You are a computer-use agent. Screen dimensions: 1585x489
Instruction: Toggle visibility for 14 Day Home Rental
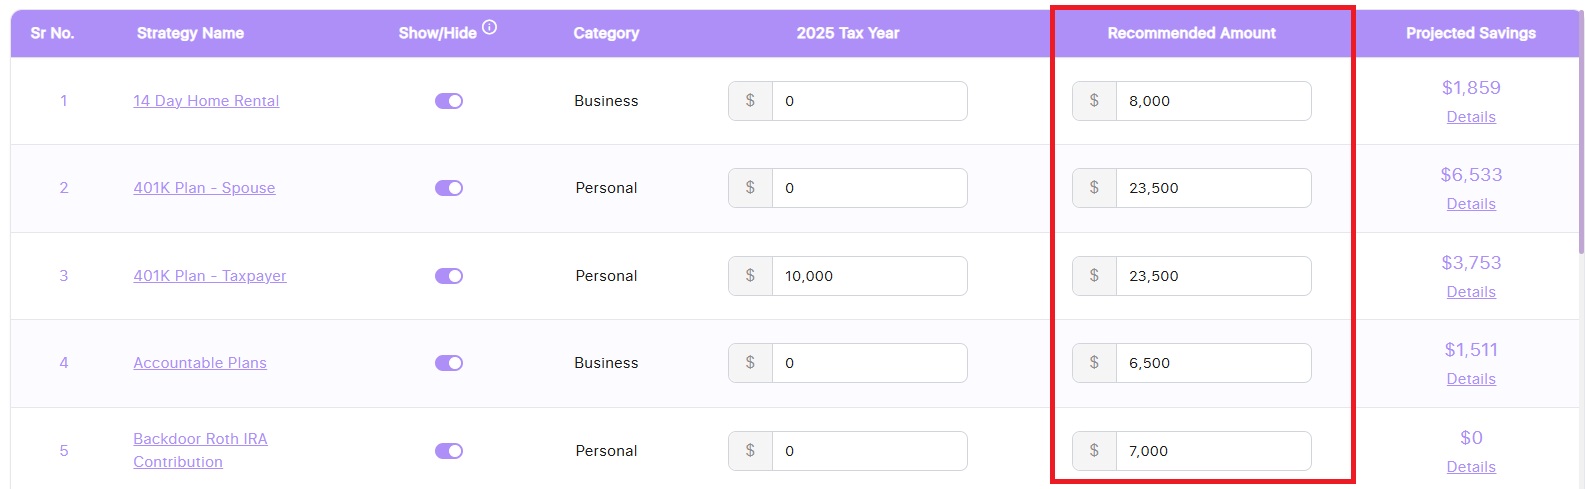pos(449,101)
